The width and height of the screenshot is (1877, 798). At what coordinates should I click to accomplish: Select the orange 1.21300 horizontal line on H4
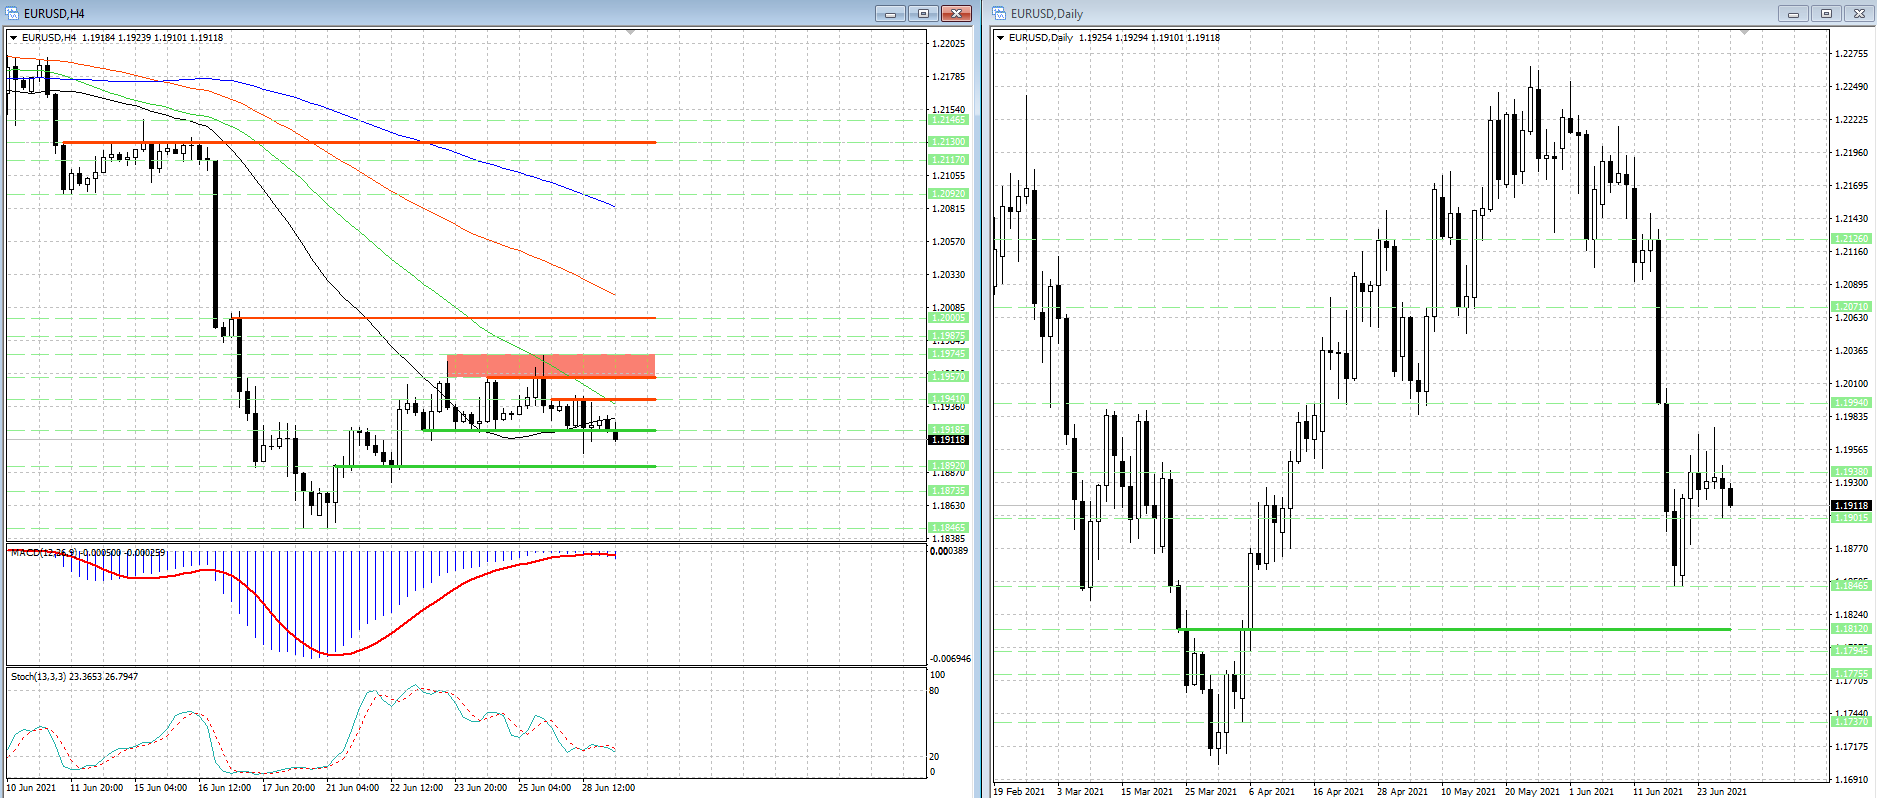(x=356, y=142)
